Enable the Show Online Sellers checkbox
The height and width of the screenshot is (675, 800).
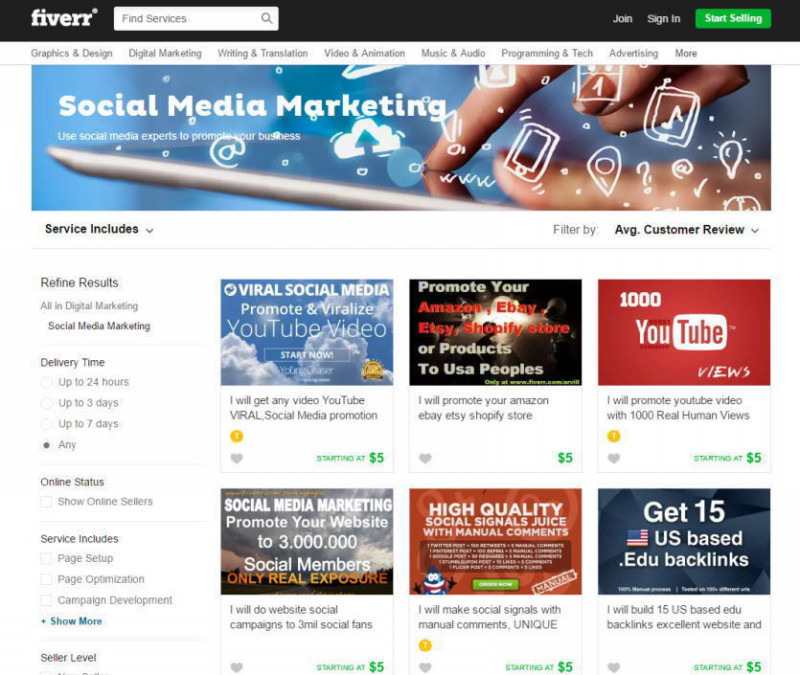coord(46,502)
